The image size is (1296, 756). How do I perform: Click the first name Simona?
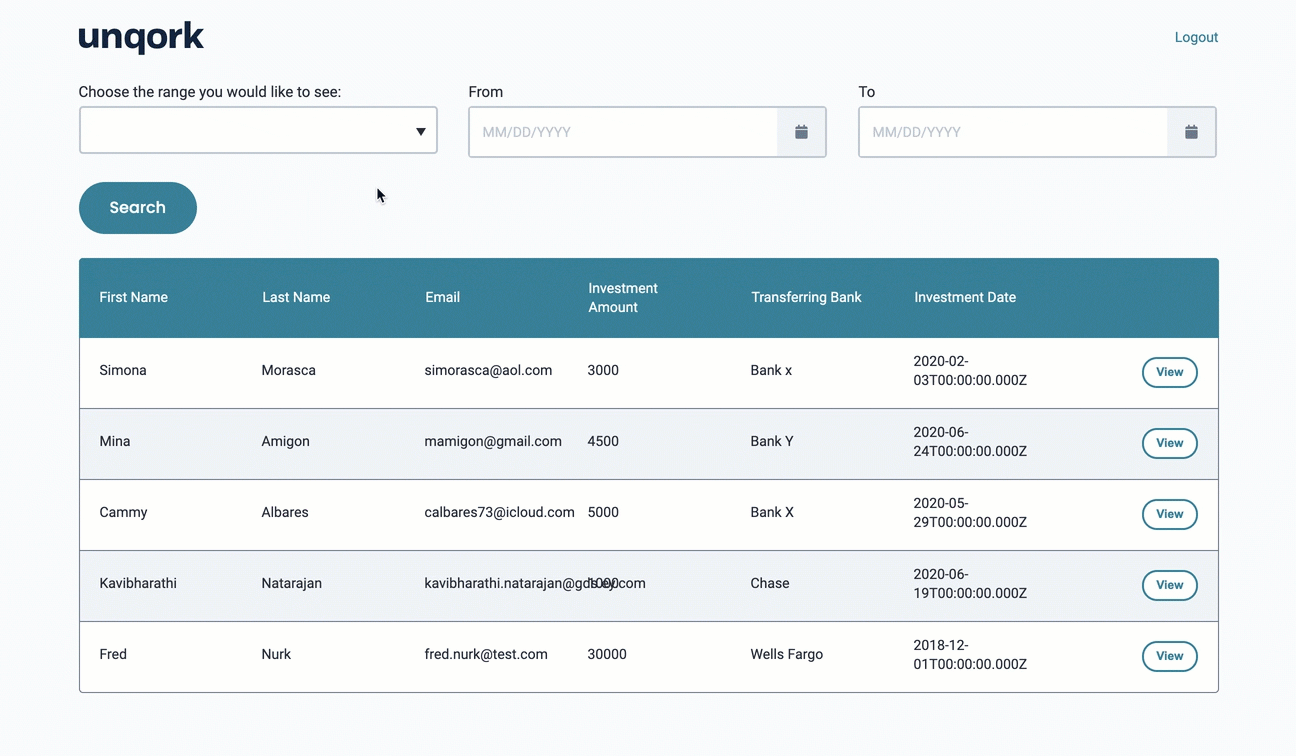point(123,370)
